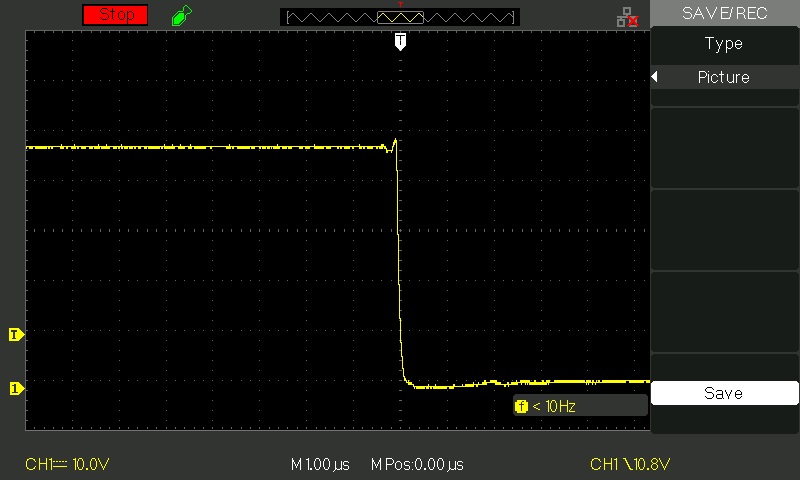This screenshot has width=800, height=480.
Task: Click the waveform memory overview bar
Action: (x=400, y=17)
